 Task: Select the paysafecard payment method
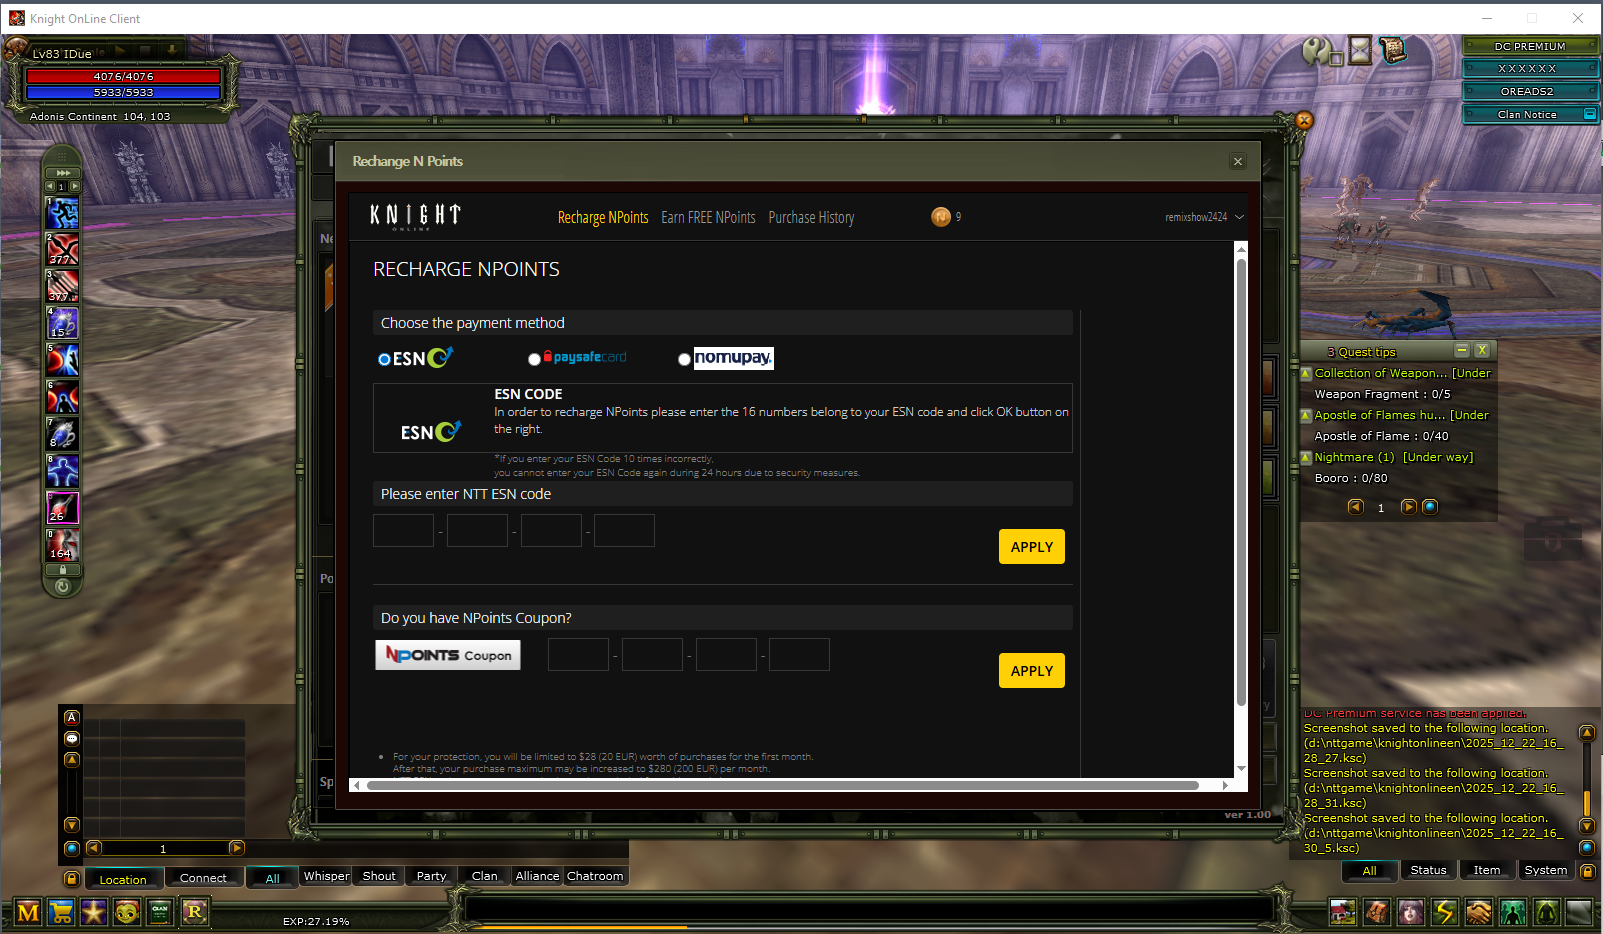(x=534, y=359)
